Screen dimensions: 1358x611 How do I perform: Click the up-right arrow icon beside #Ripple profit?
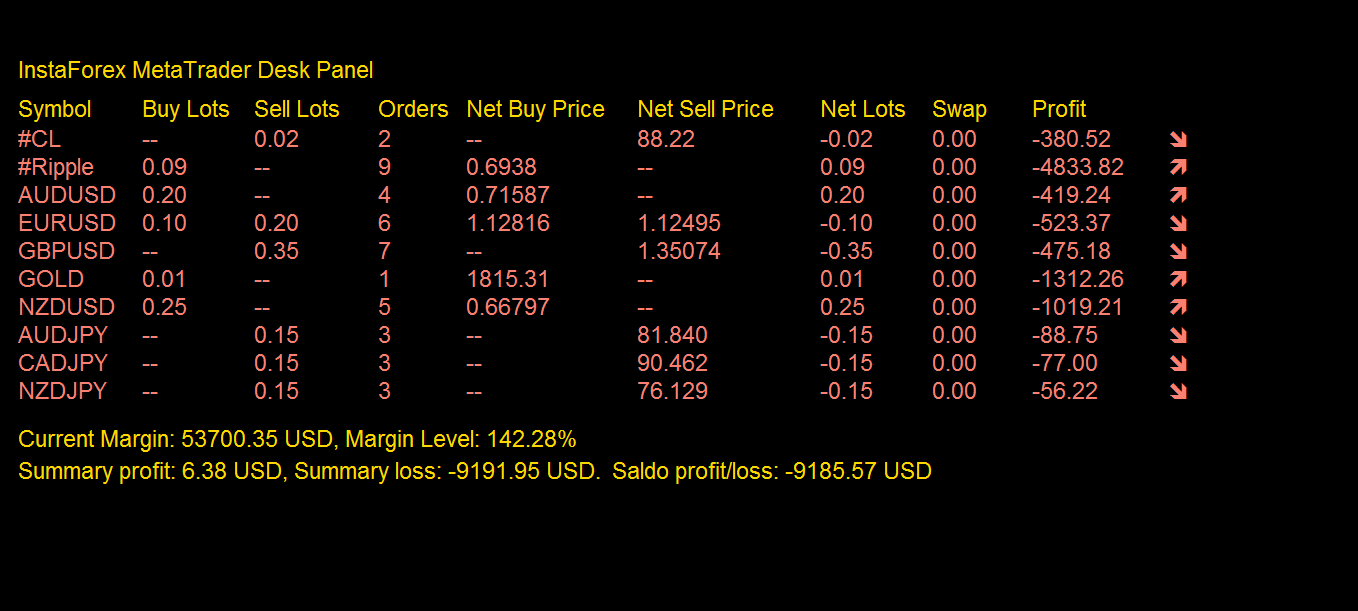pos(1177,168)
